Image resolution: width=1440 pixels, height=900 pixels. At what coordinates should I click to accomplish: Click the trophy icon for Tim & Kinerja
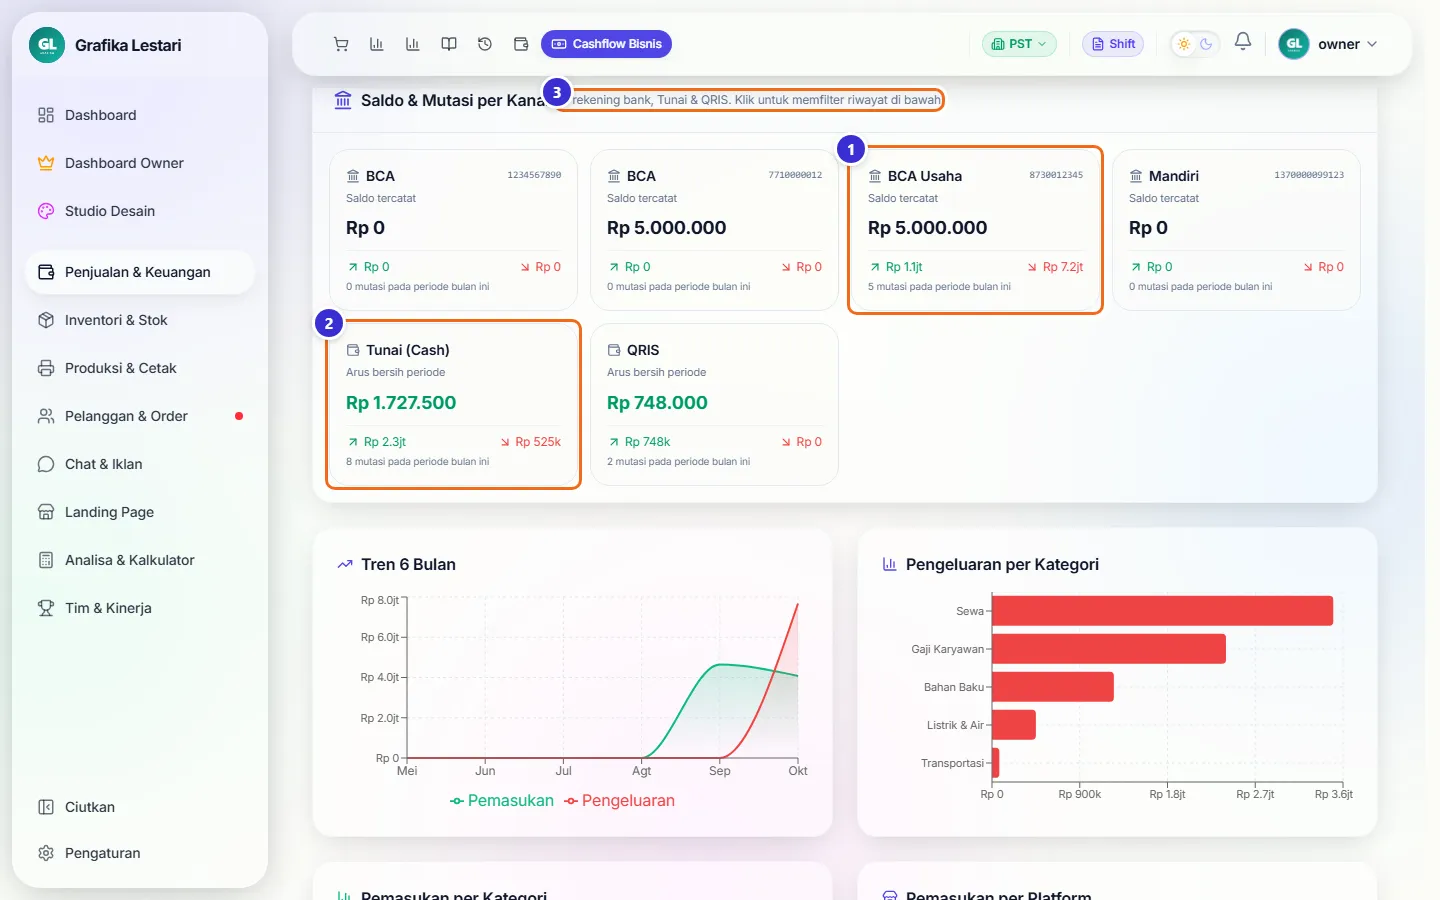point(46,608)
